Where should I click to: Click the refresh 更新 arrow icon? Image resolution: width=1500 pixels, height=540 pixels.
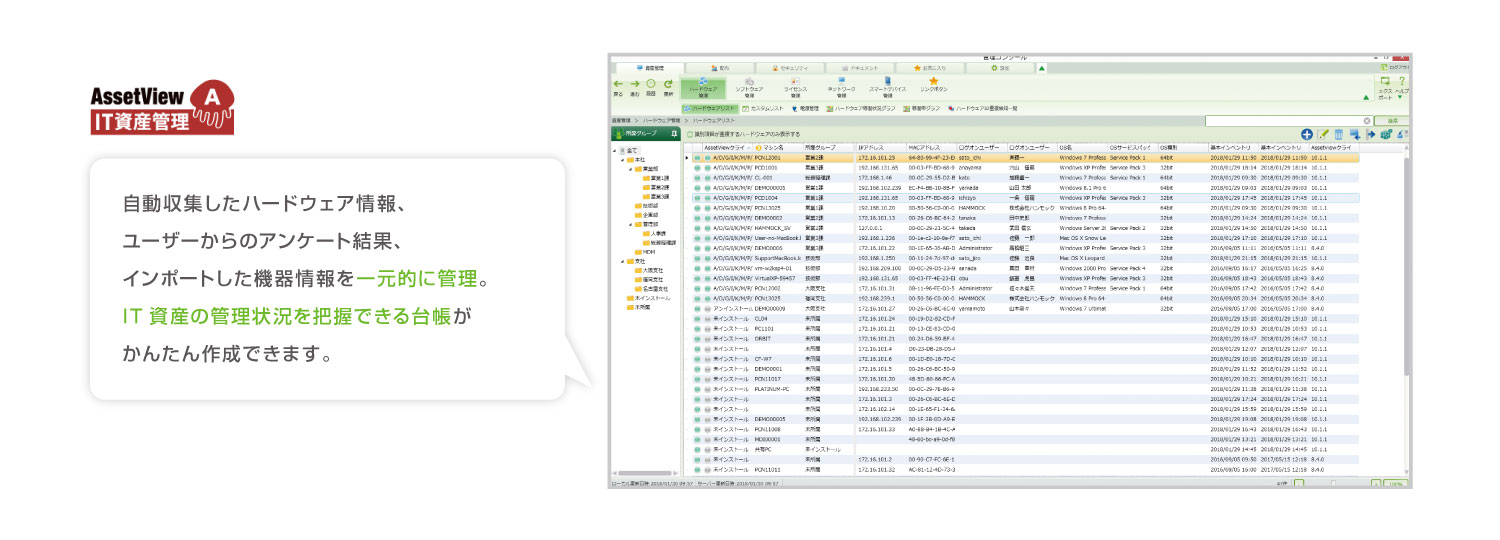coord(667,83)
